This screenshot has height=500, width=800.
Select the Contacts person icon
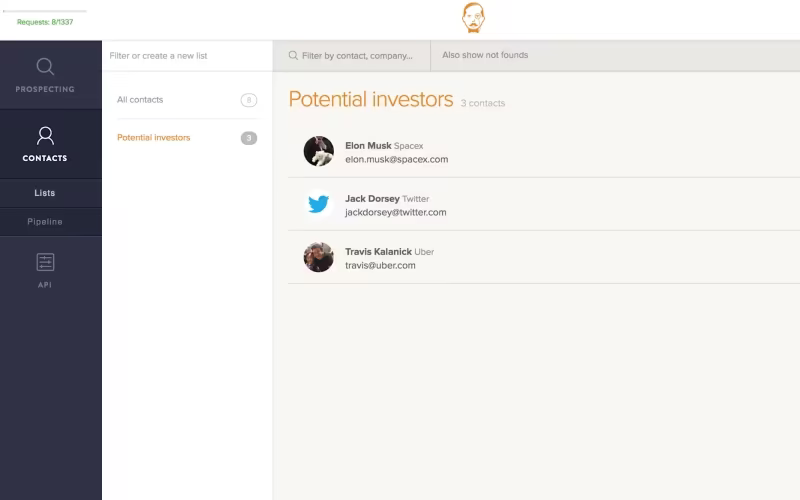45,136
